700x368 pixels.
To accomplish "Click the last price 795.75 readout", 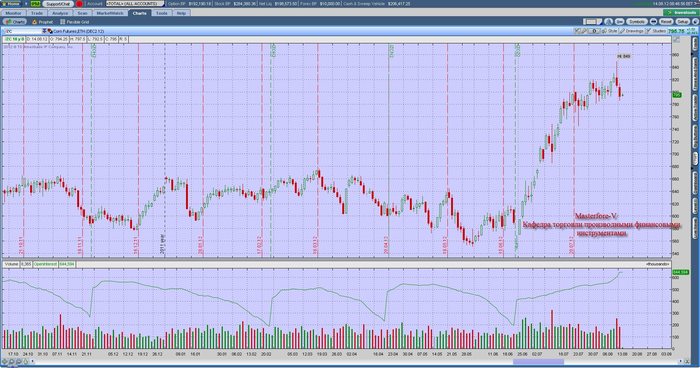I will coord(676,31).
